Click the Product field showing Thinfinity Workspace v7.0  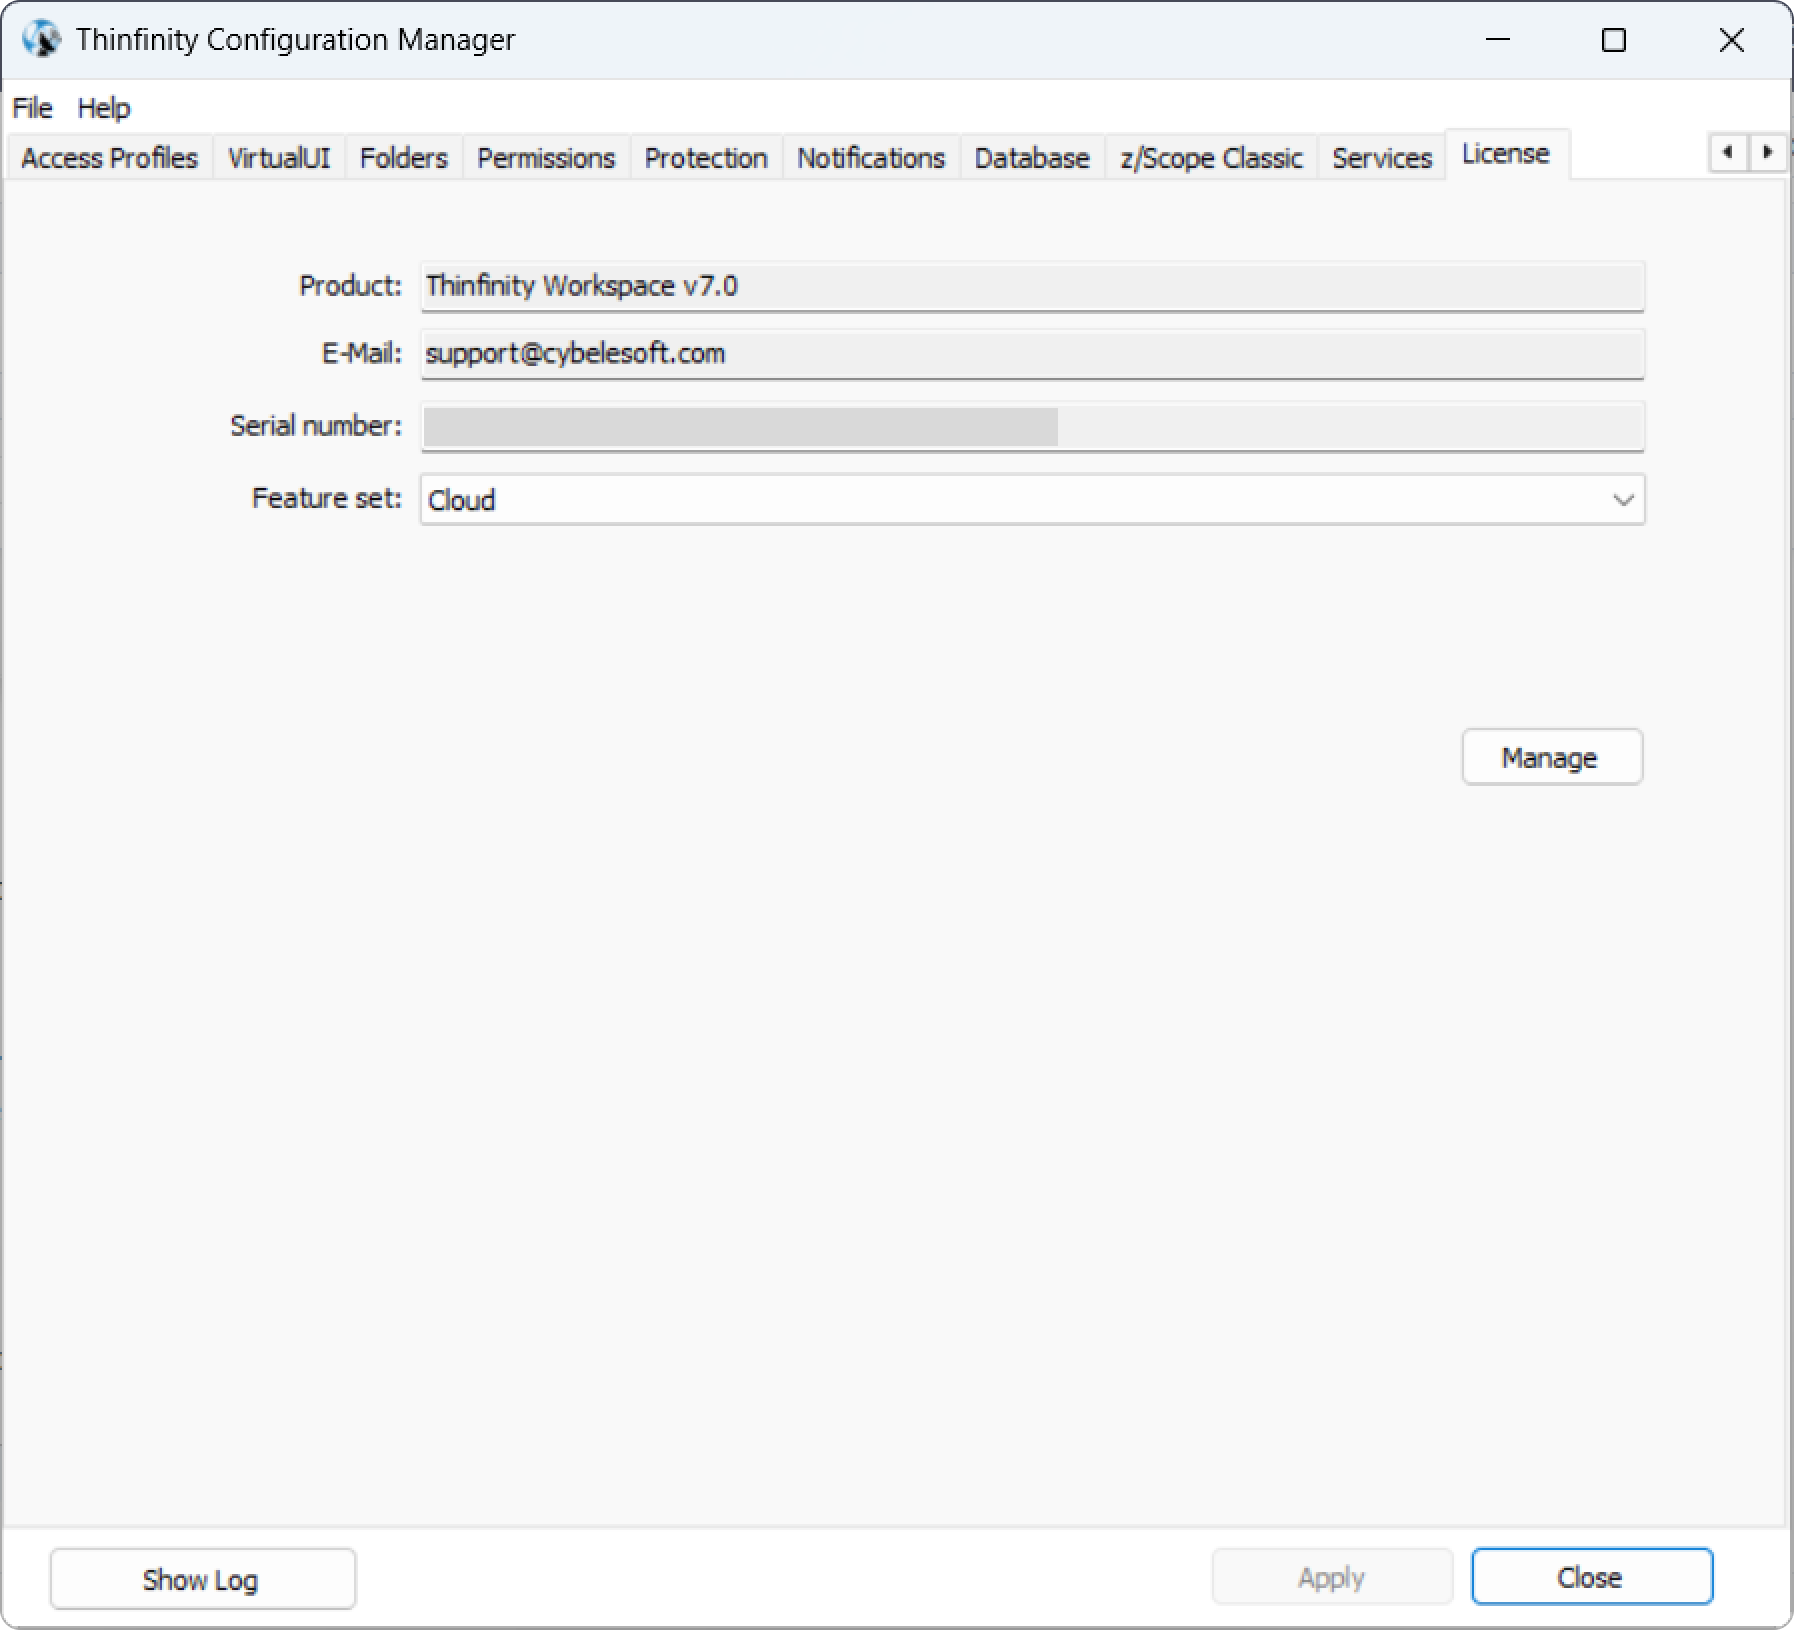pyautogui.click(x=1033, y=287)
